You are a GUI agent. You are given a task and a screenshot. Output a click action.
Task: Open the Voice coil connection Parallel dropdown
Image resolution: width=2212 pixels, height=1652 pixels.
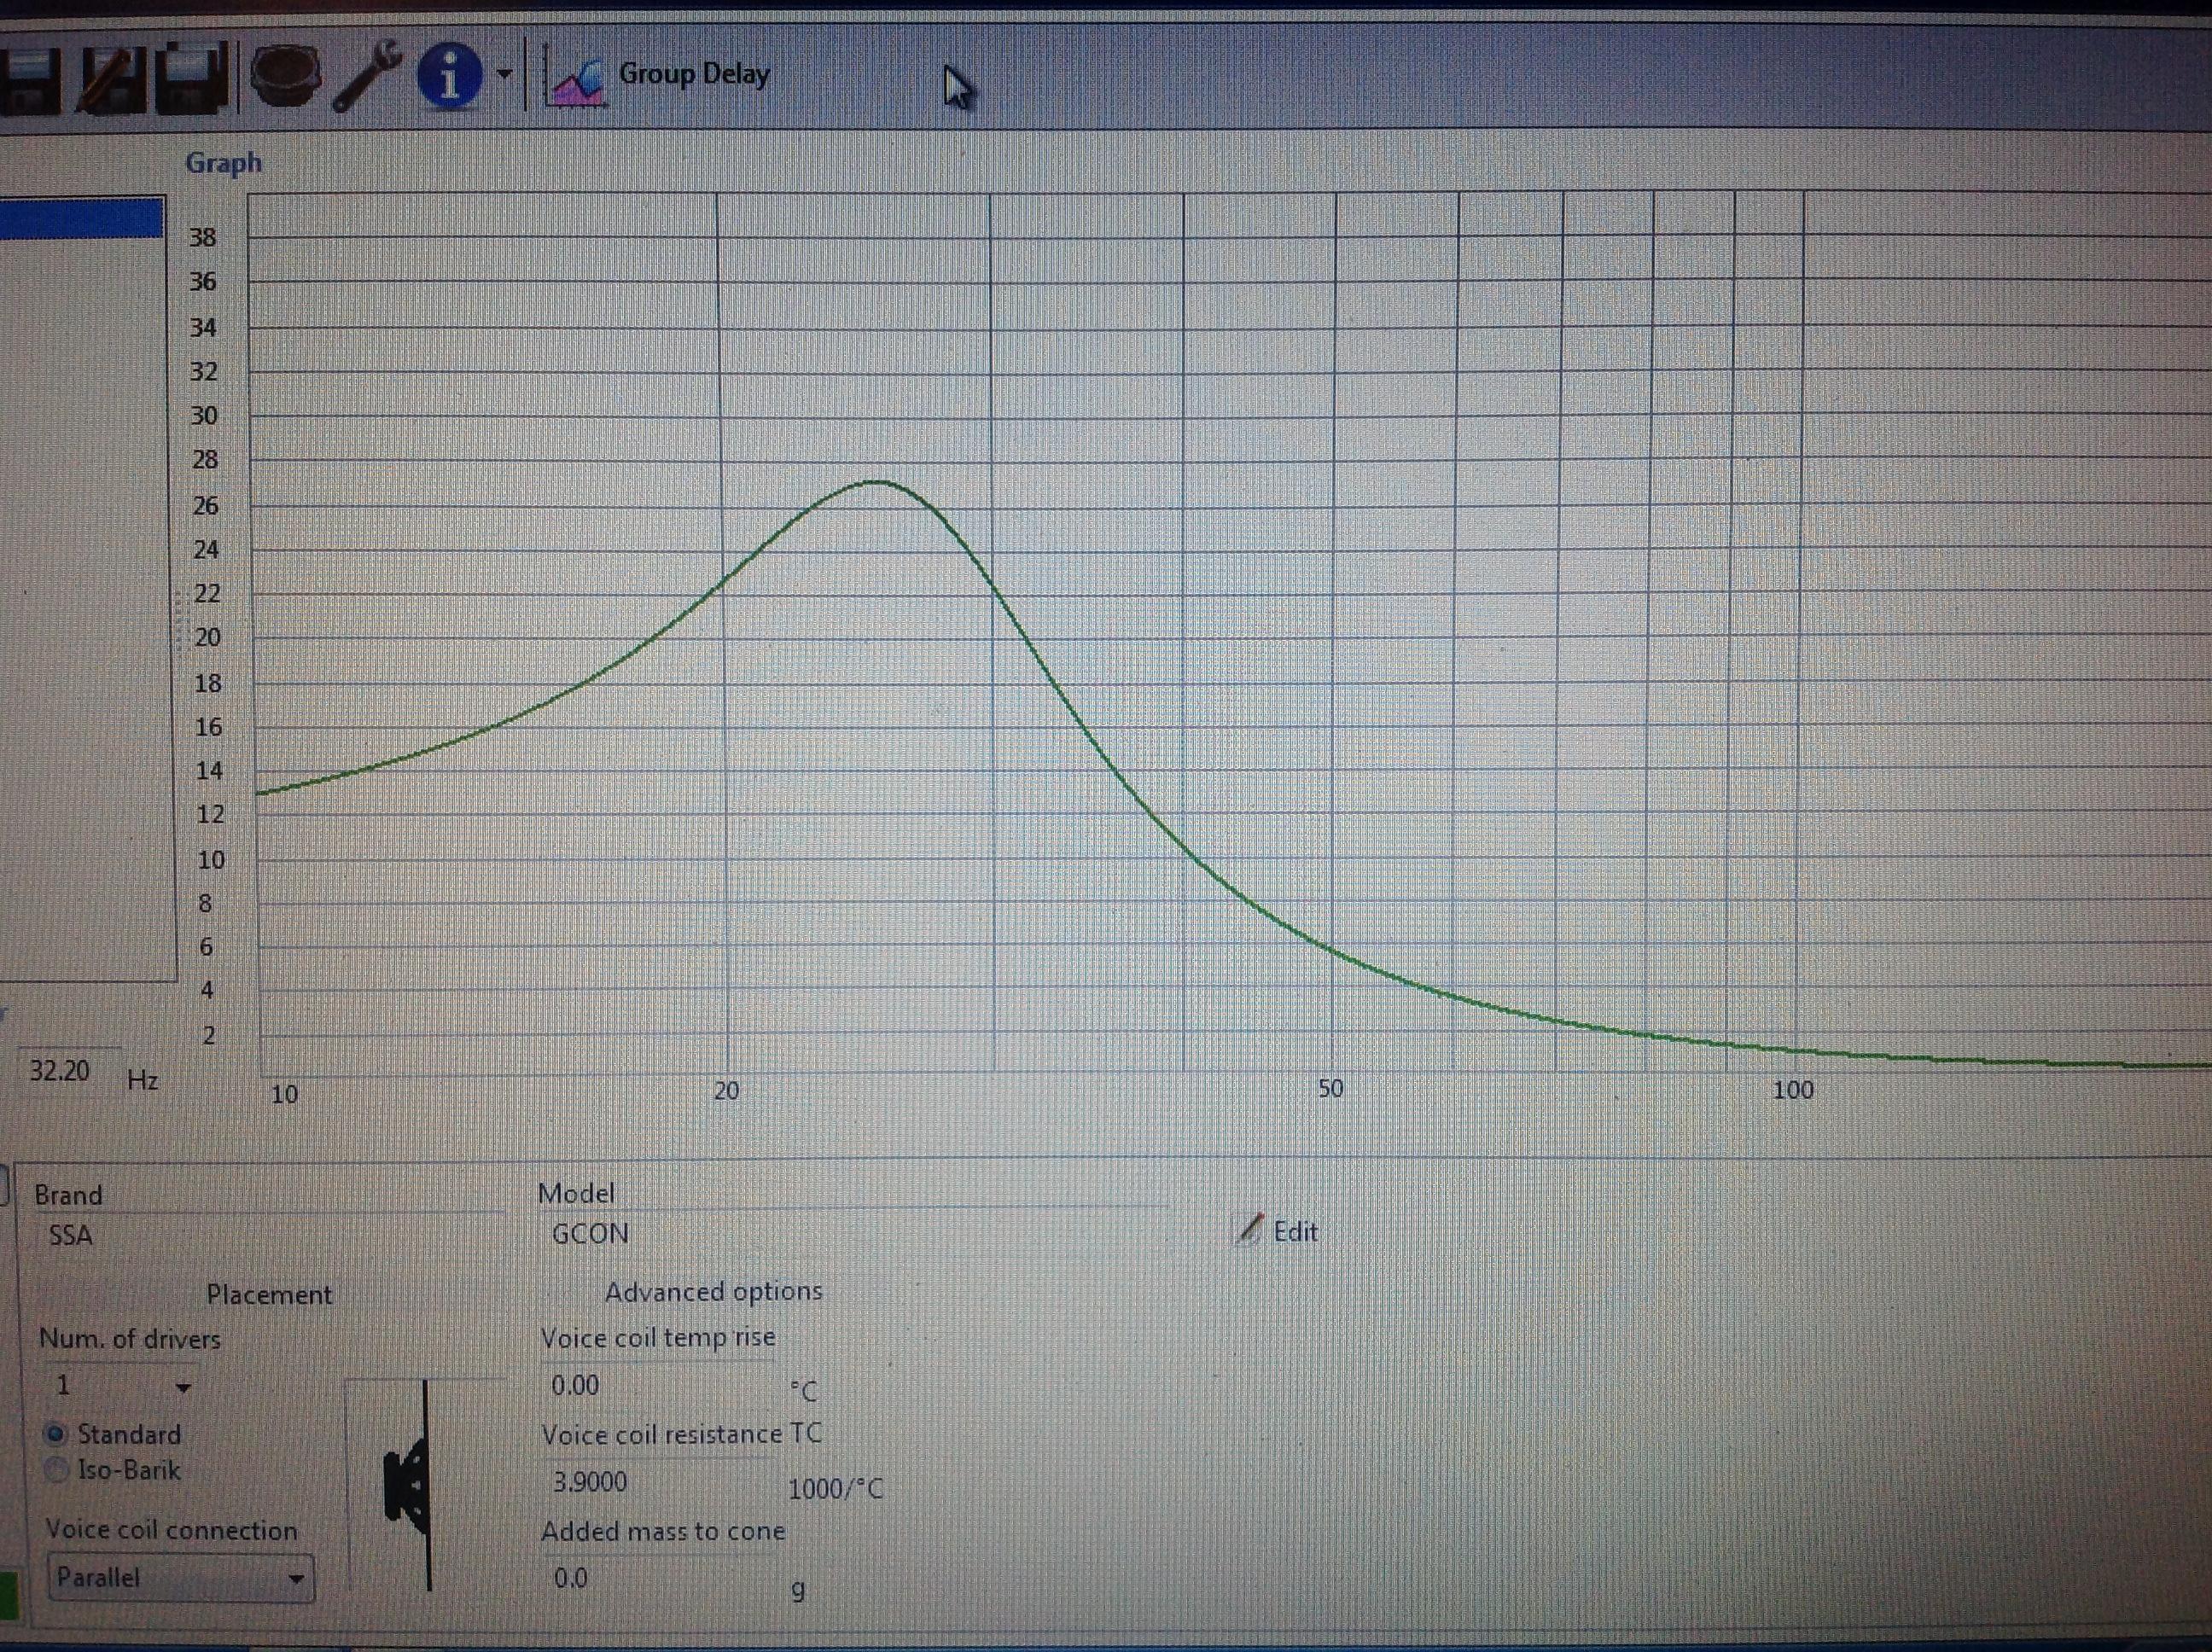[181, 1578]
